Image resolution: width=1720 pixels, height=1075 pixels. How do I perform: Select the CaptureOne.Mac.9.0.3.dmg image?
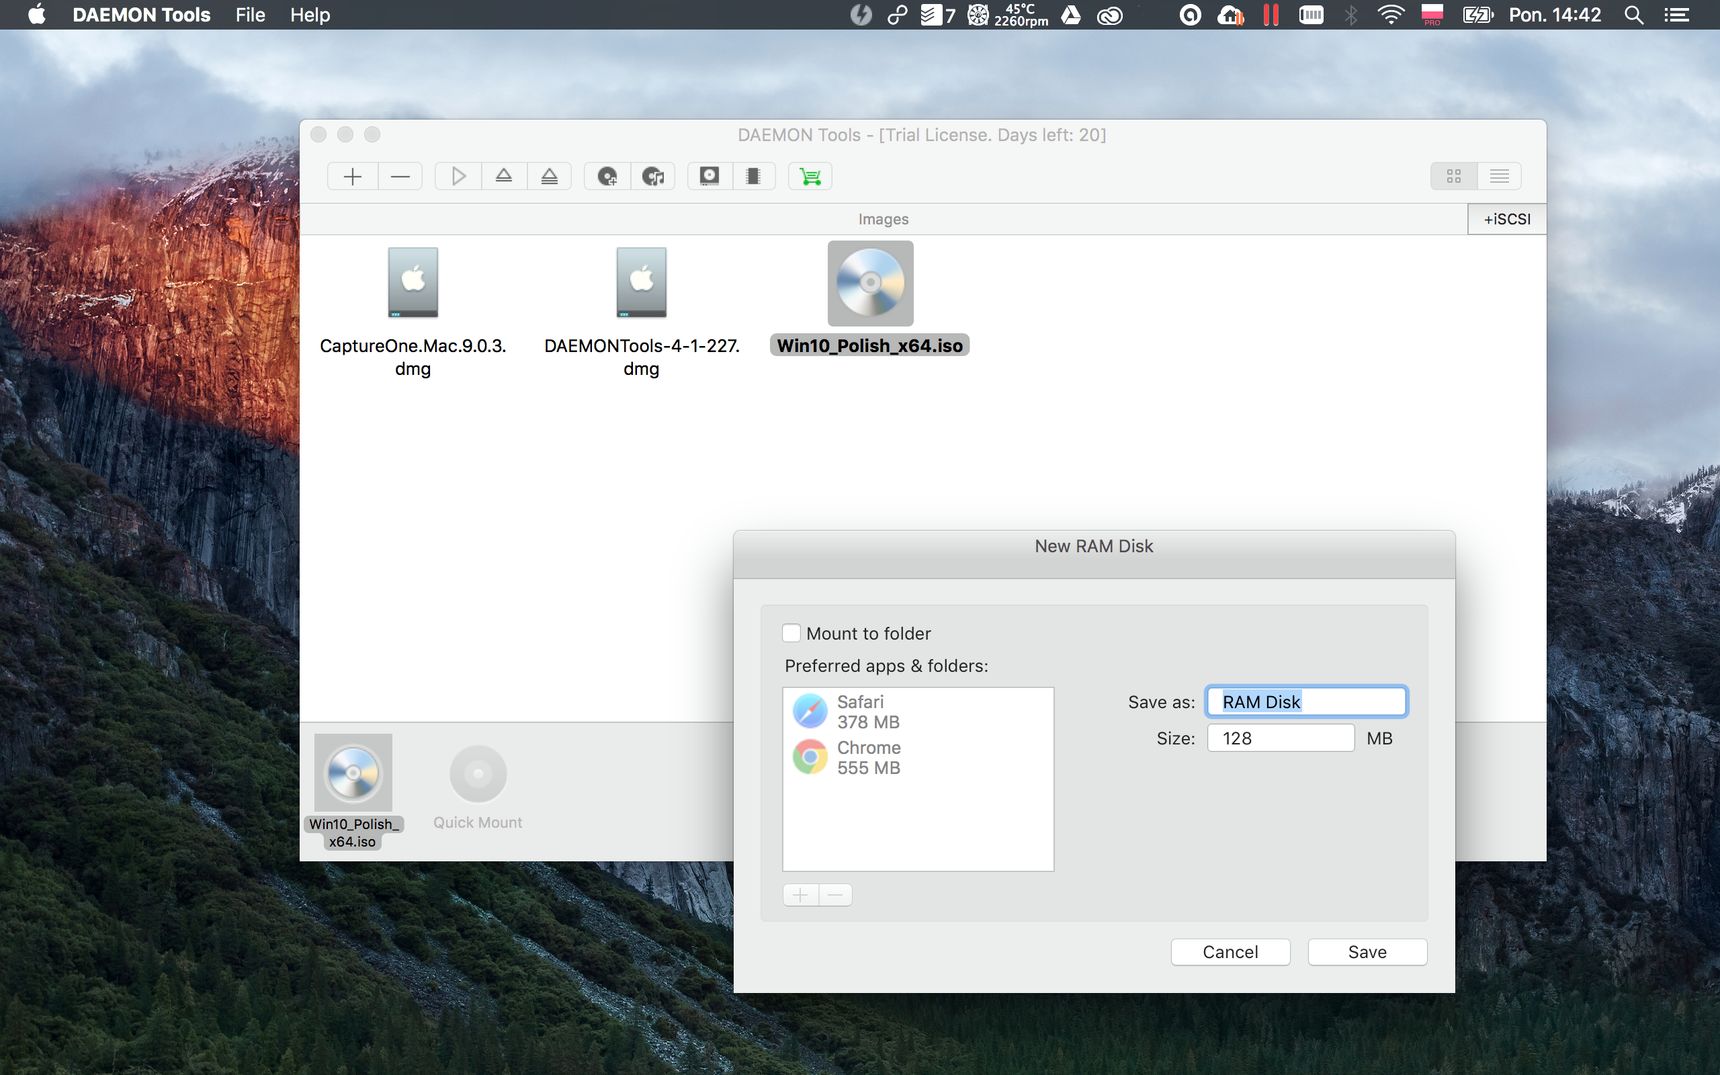413,312
